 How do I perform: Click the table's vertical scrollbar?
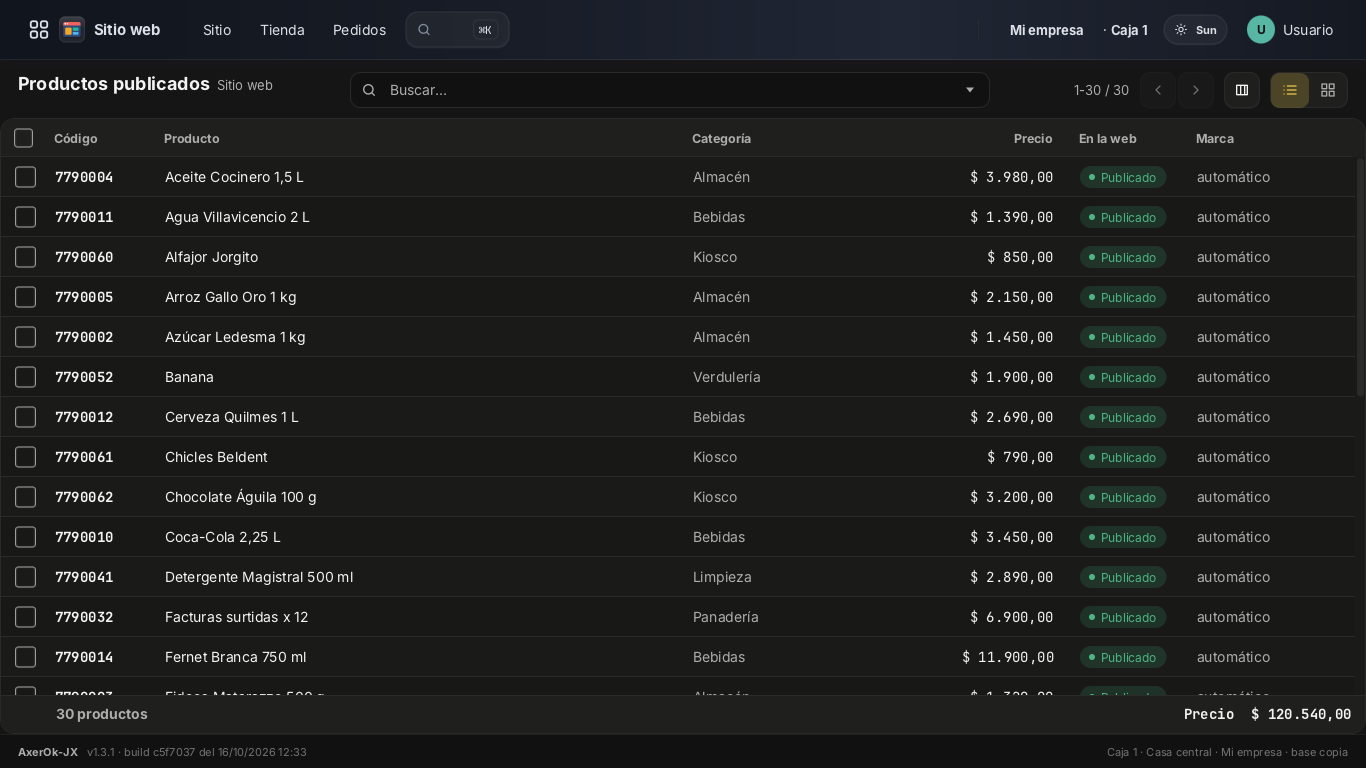(x=1360, y=277)
